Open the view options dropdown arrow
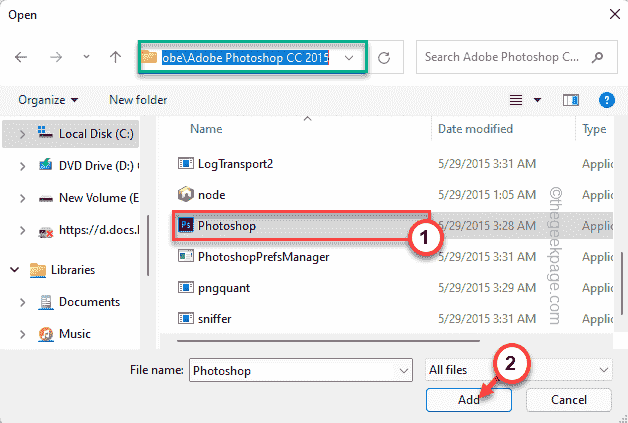The image size is (628, 423). pos(537,100)
